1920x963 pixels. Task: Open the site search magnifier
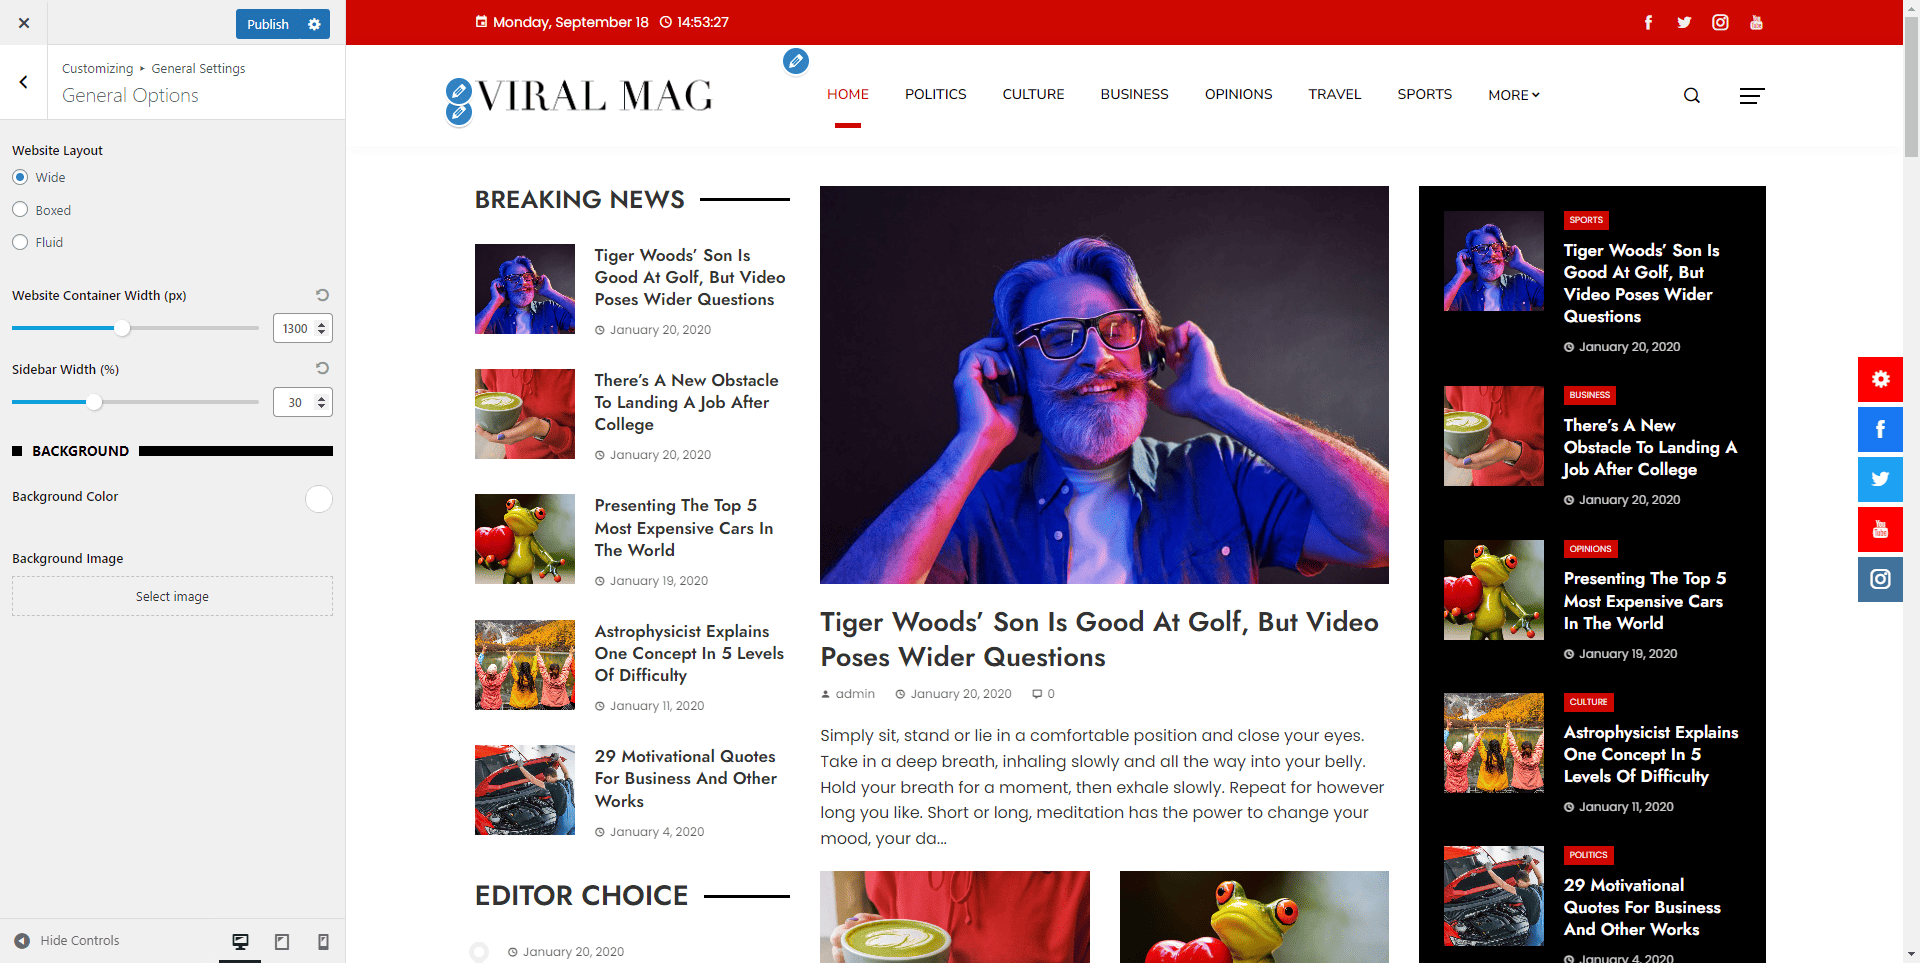[x=1692, y=95]
